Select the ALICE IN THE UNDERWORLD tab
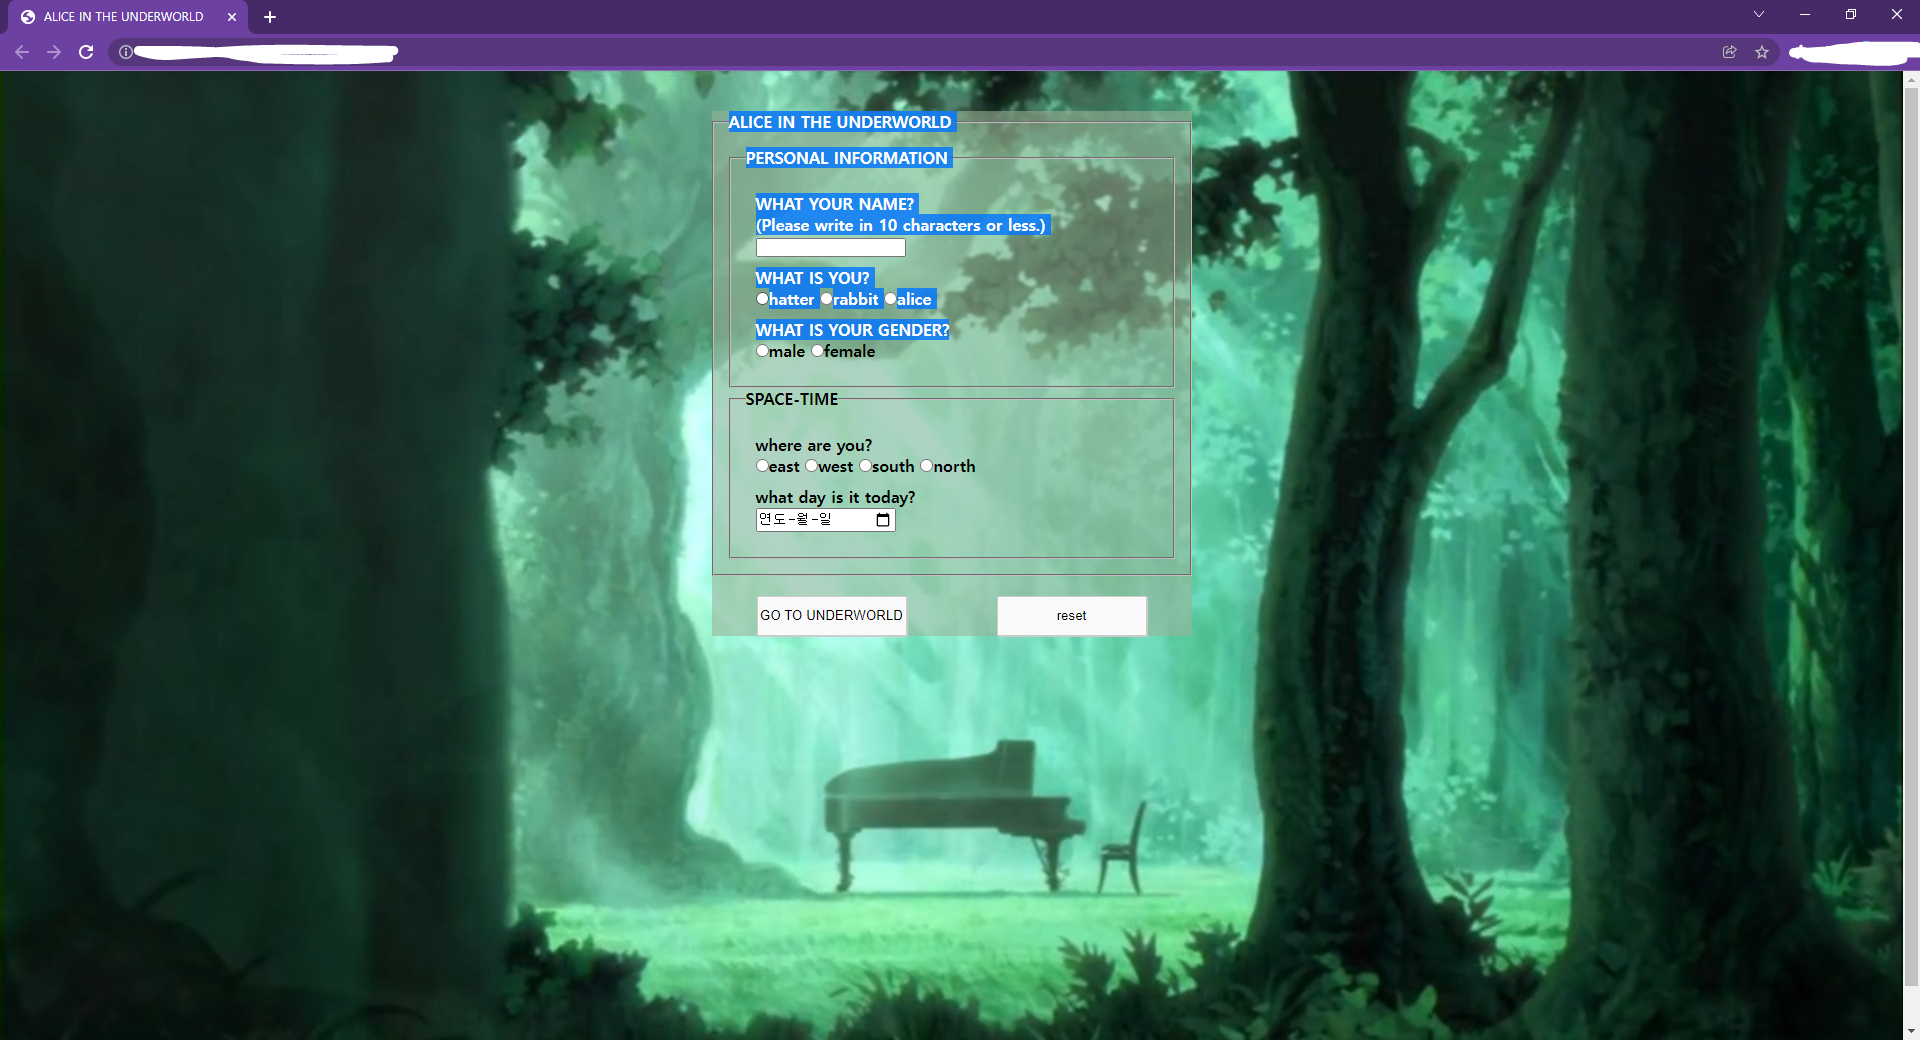The width and height of the screenshot is (1924, 1040). click(x=124, y=17)
